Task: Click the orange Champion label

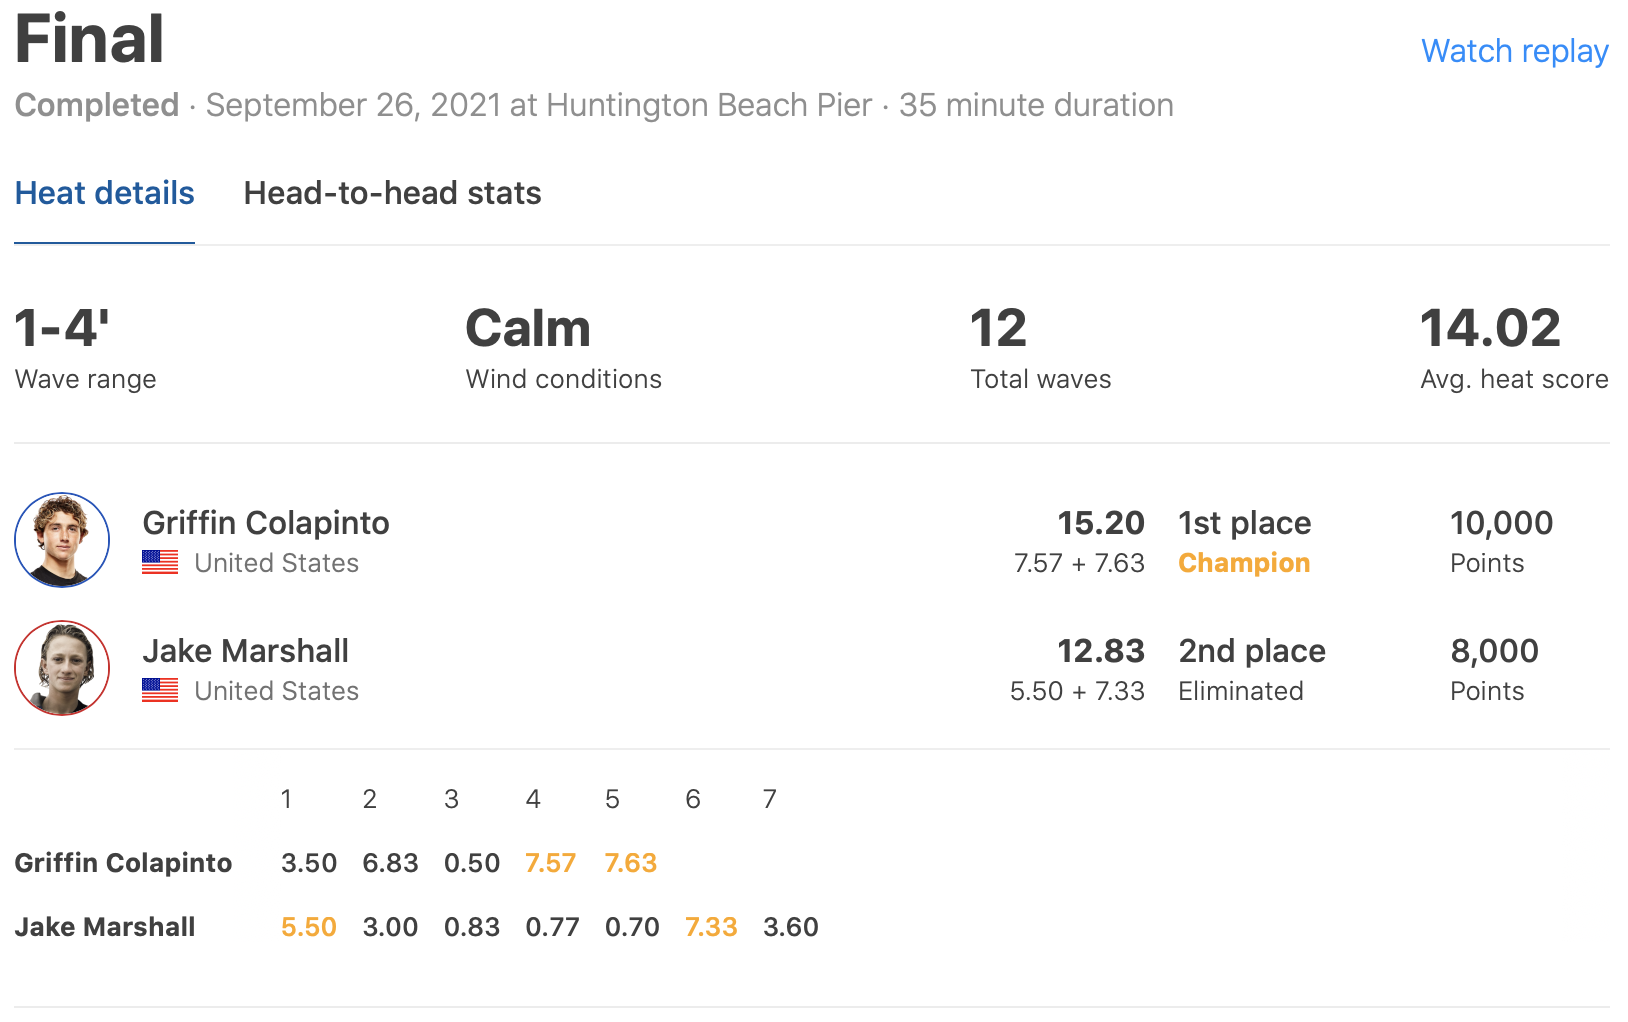Action: tap(1244, 563)
